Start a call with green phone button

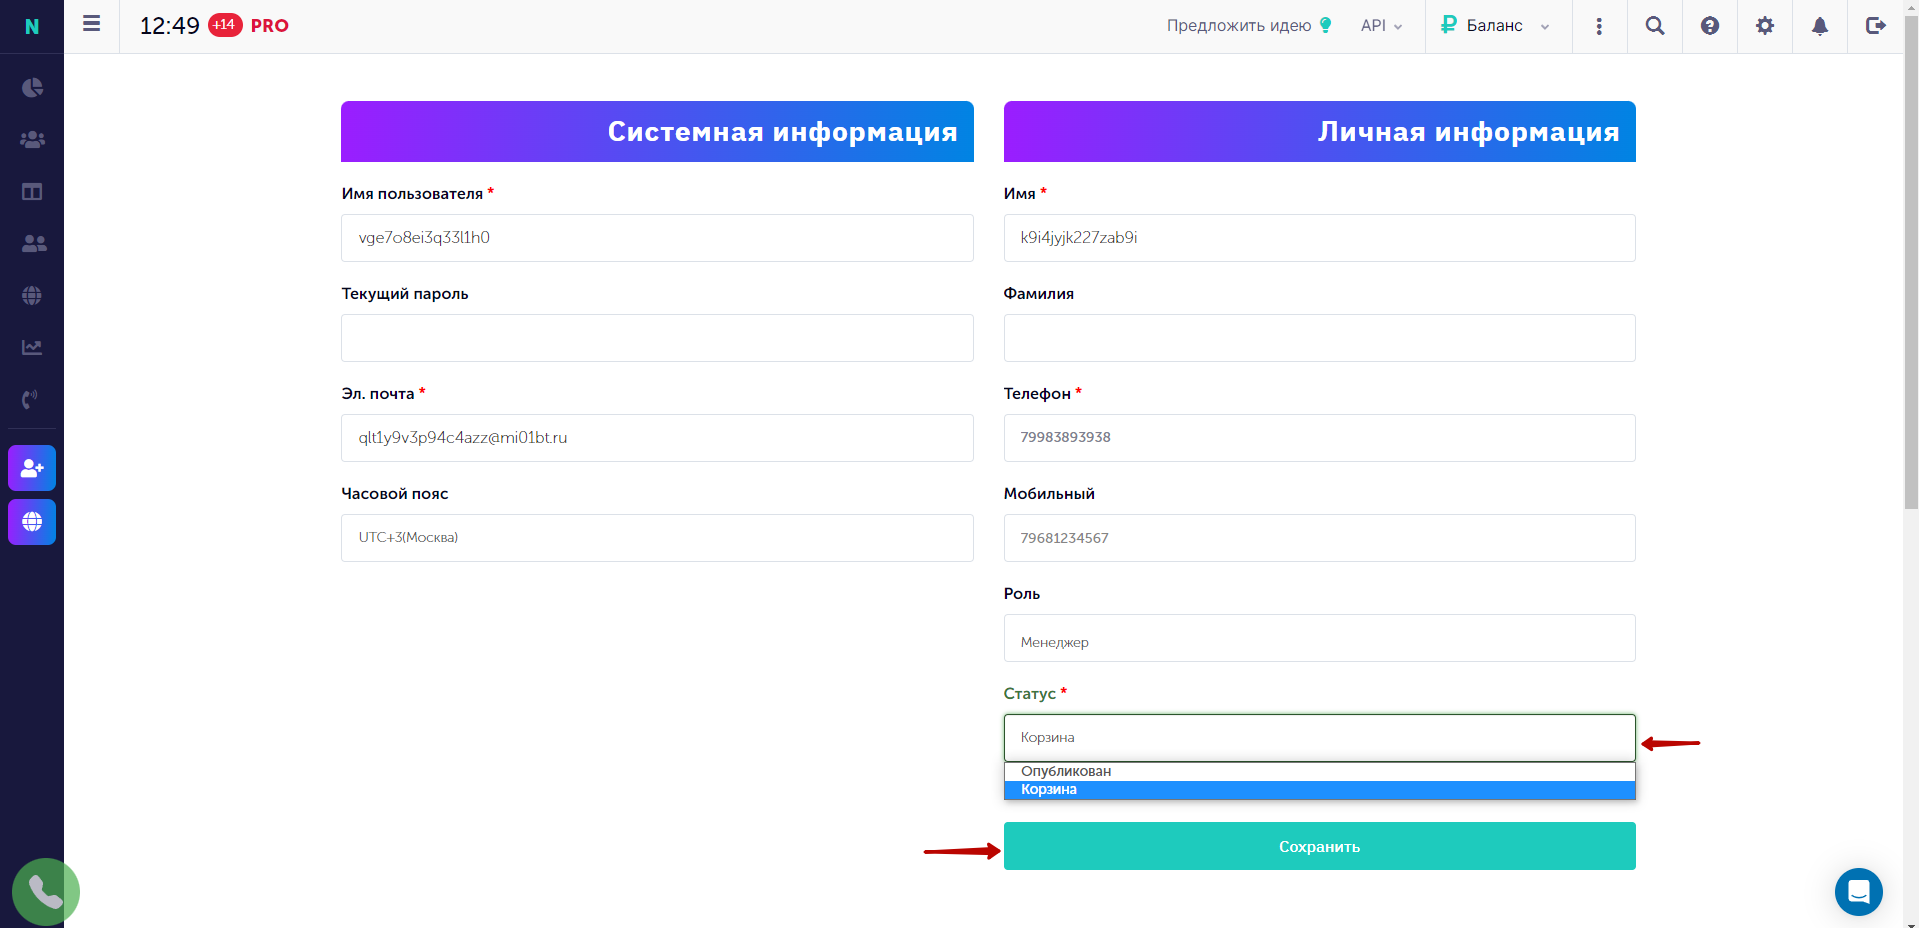click(46, 891)
